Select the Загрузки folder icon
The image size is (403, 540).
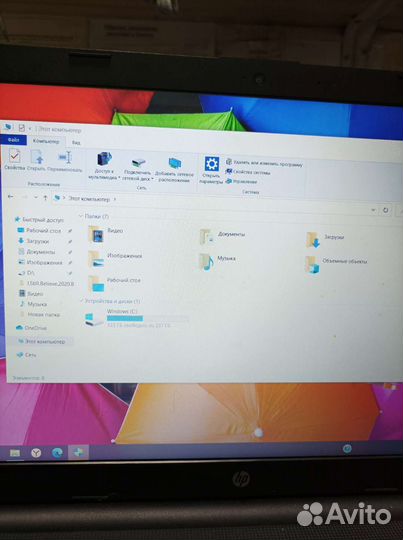[x=313, y=239]
